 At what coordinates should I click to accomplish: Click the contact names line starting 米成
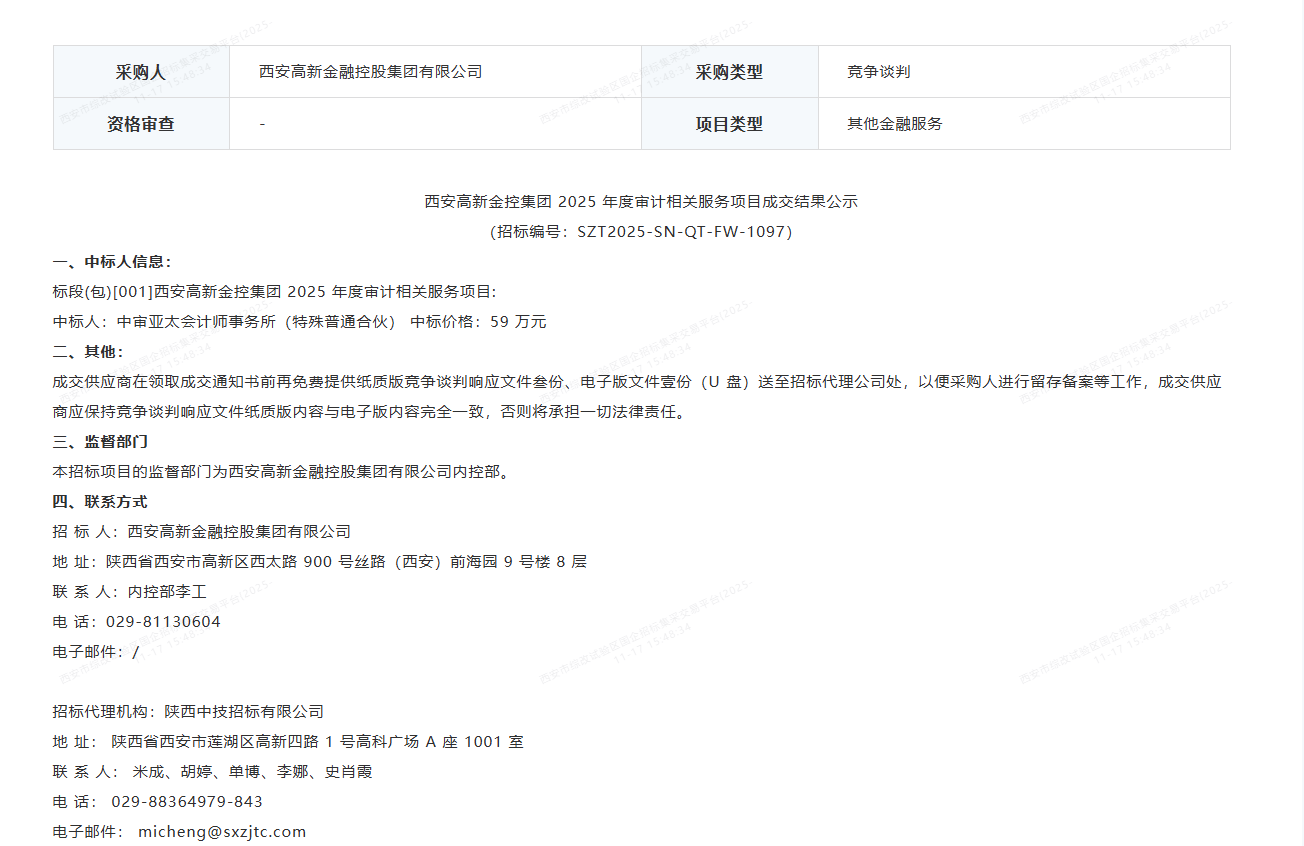[x=252, y=772]
